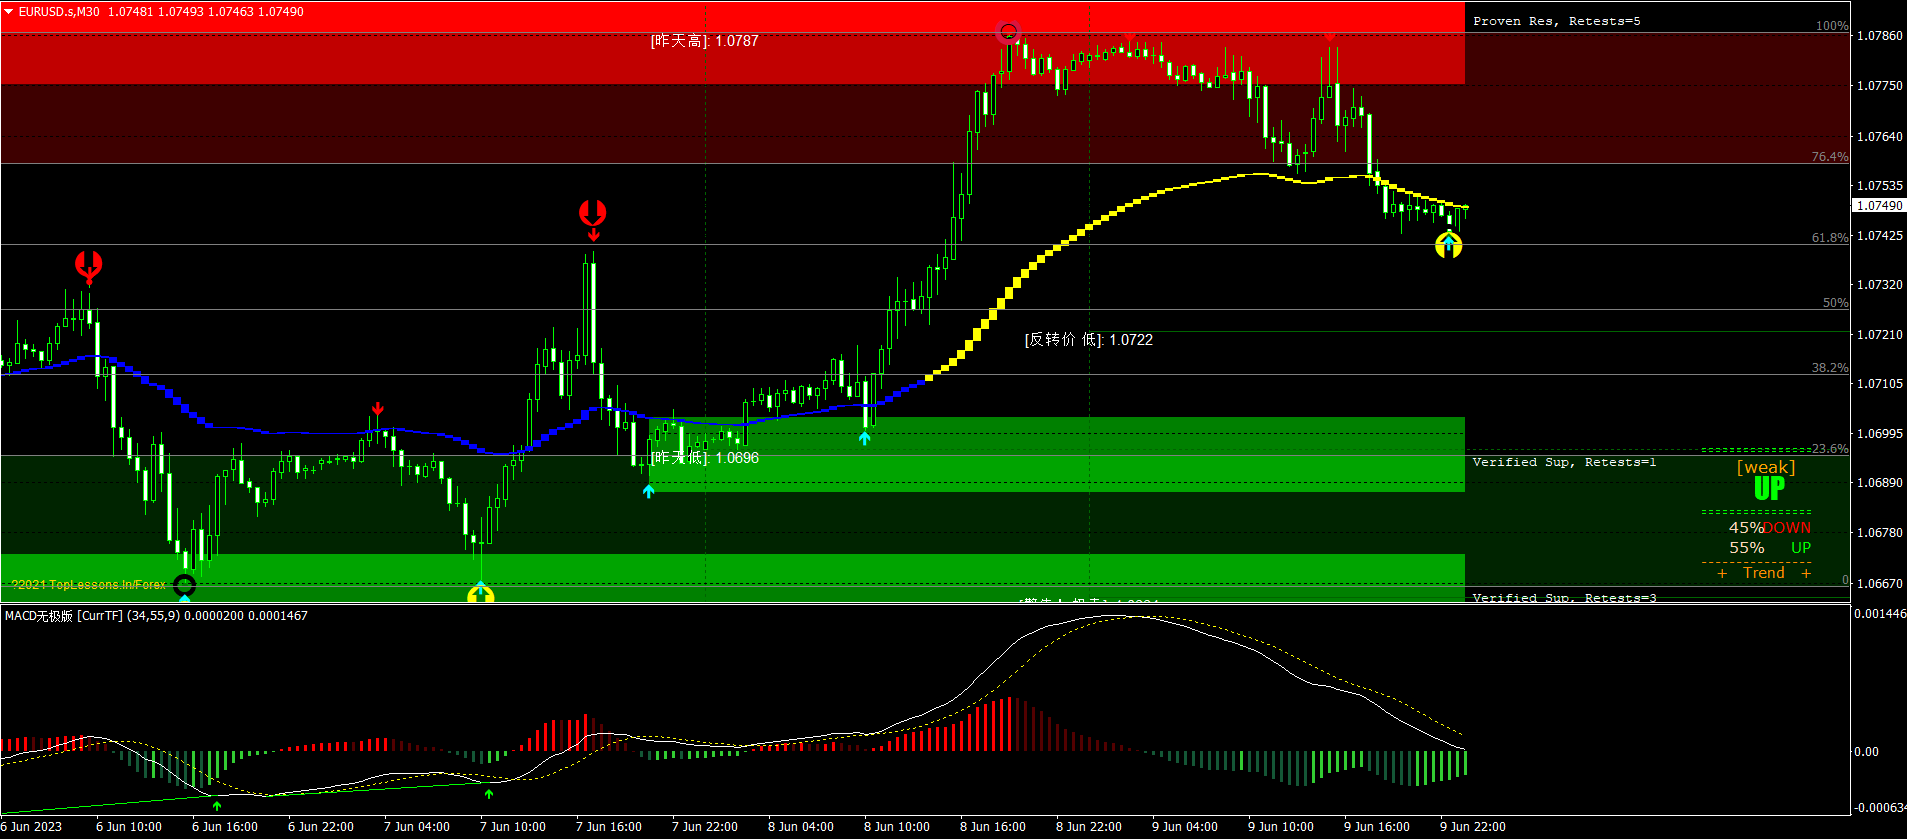
Task: Click the cyan up arrow below the 8 Jun 10:00 candle
Action: tap(865, 437)
